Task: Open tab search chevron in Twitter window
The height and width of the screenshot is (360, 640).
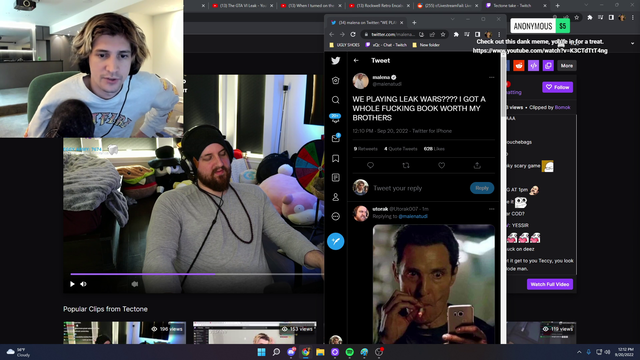Action: [x=452, y=19]
